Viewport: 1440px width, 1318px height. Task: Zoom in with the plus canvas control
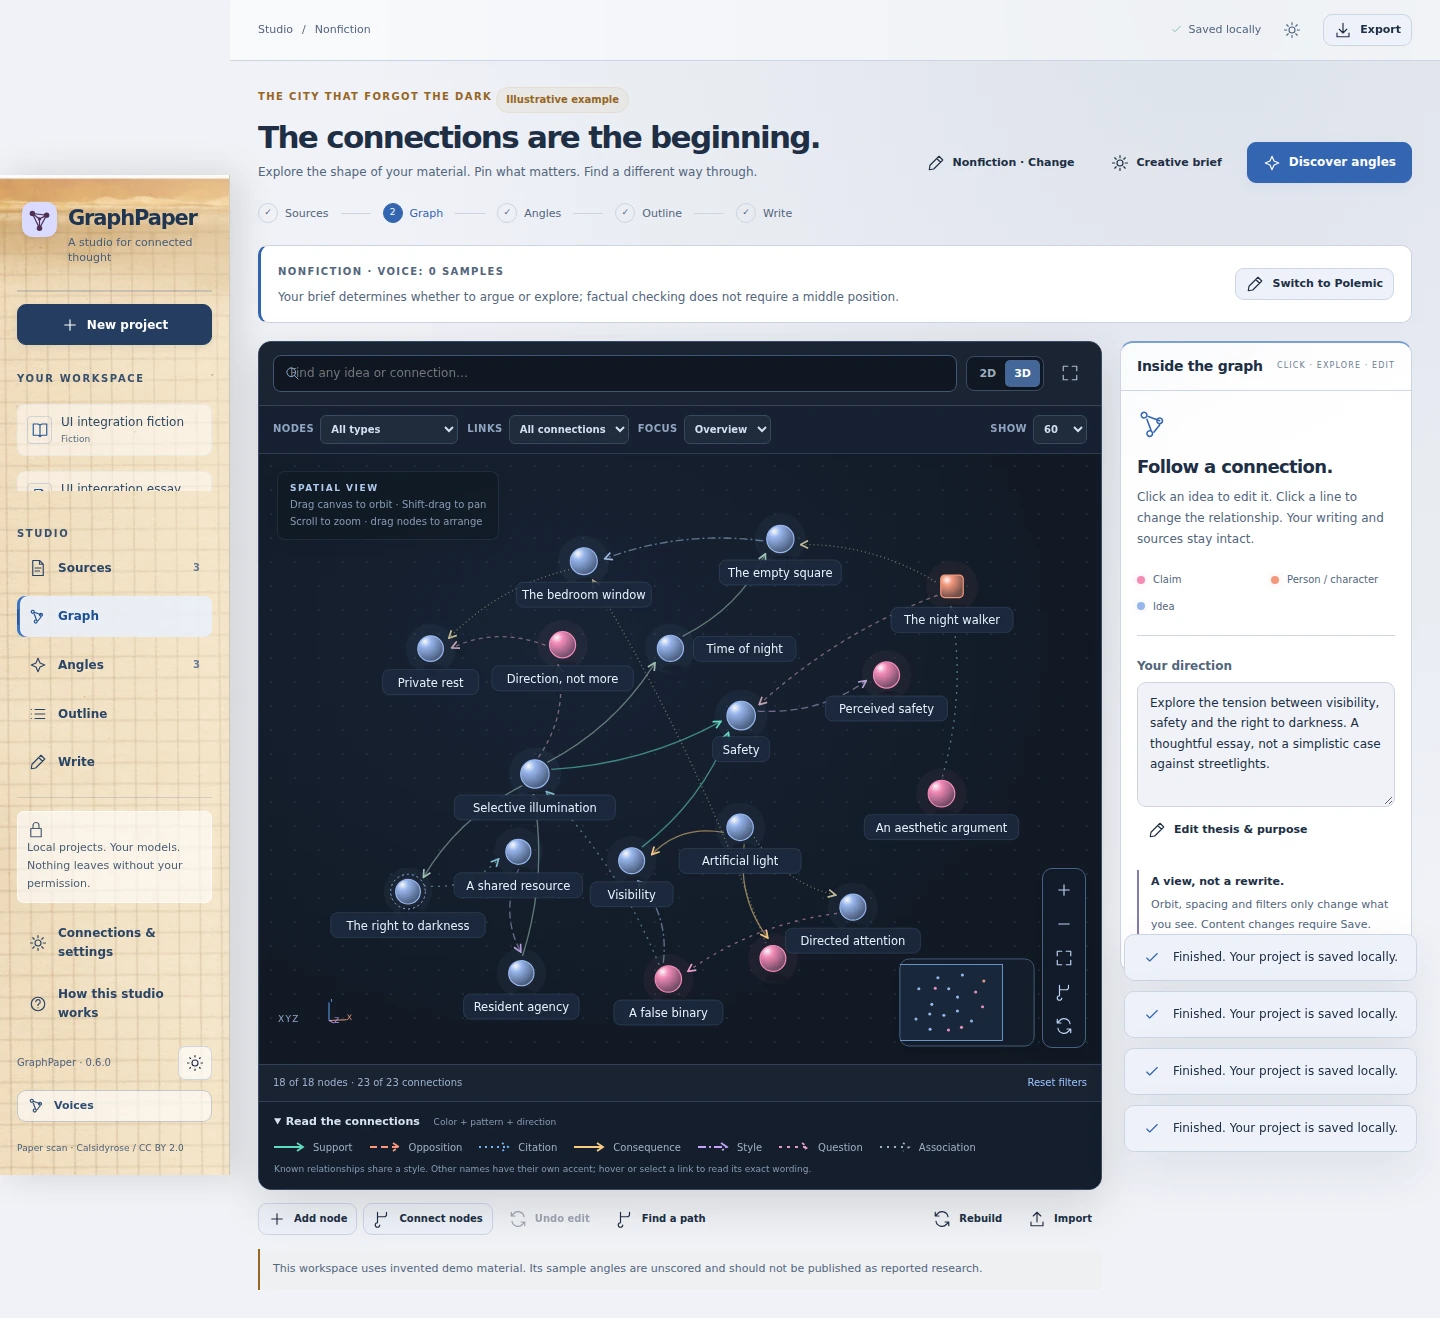1064,890
